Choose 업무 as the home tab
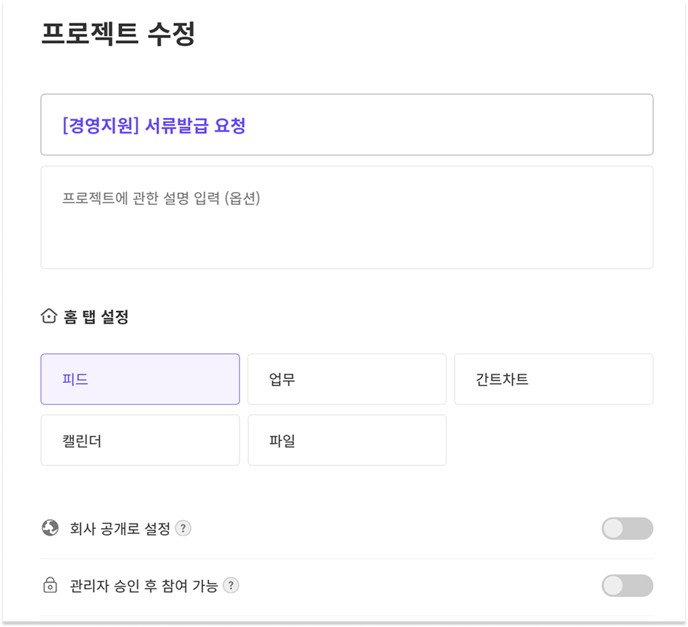The image size is (688, 627). click(347, 379)
